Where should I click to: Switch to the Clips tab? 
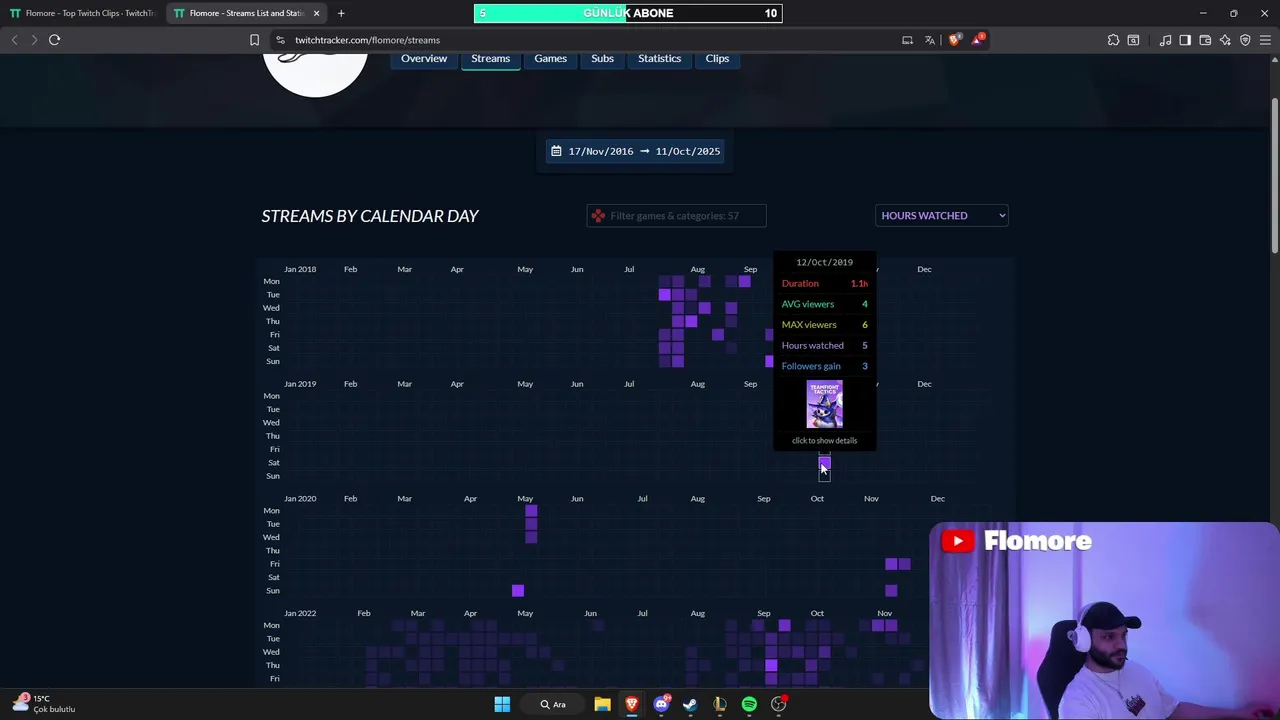click(717, 58)
